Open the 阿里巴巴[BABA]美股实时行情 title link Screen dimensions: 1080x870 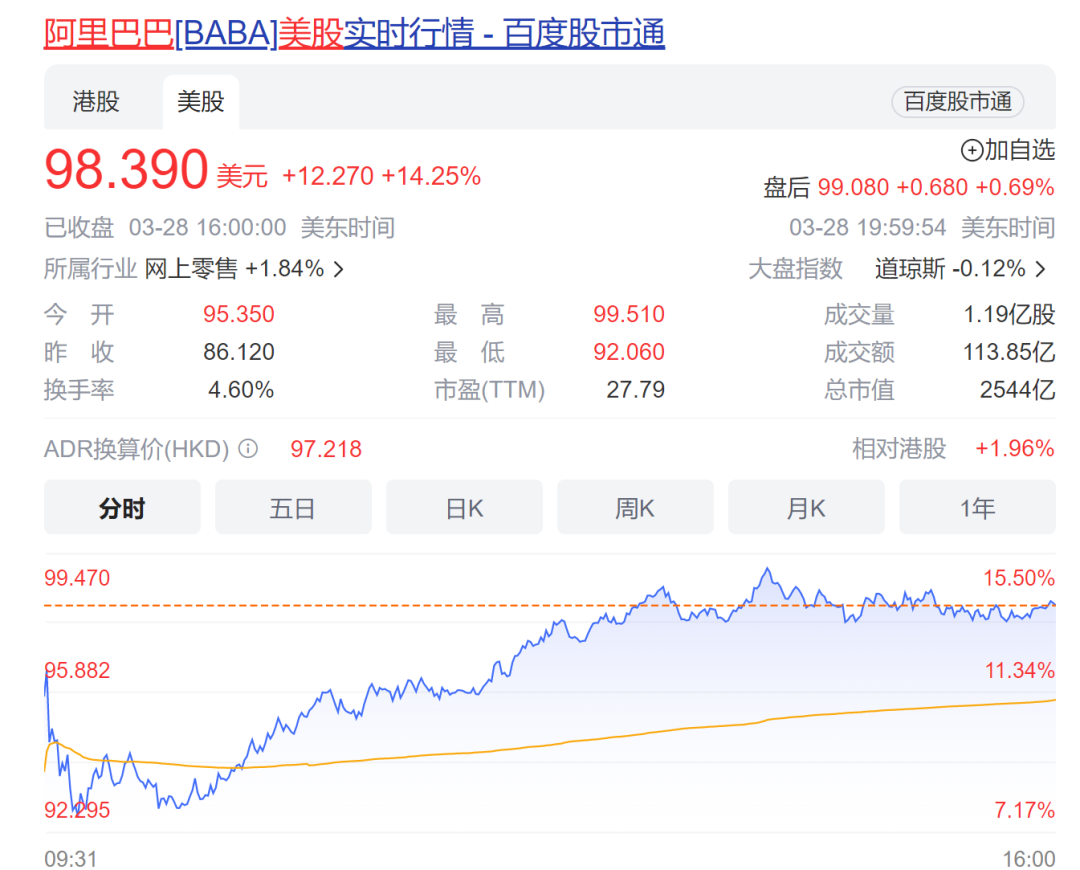[x=354, y=33]
